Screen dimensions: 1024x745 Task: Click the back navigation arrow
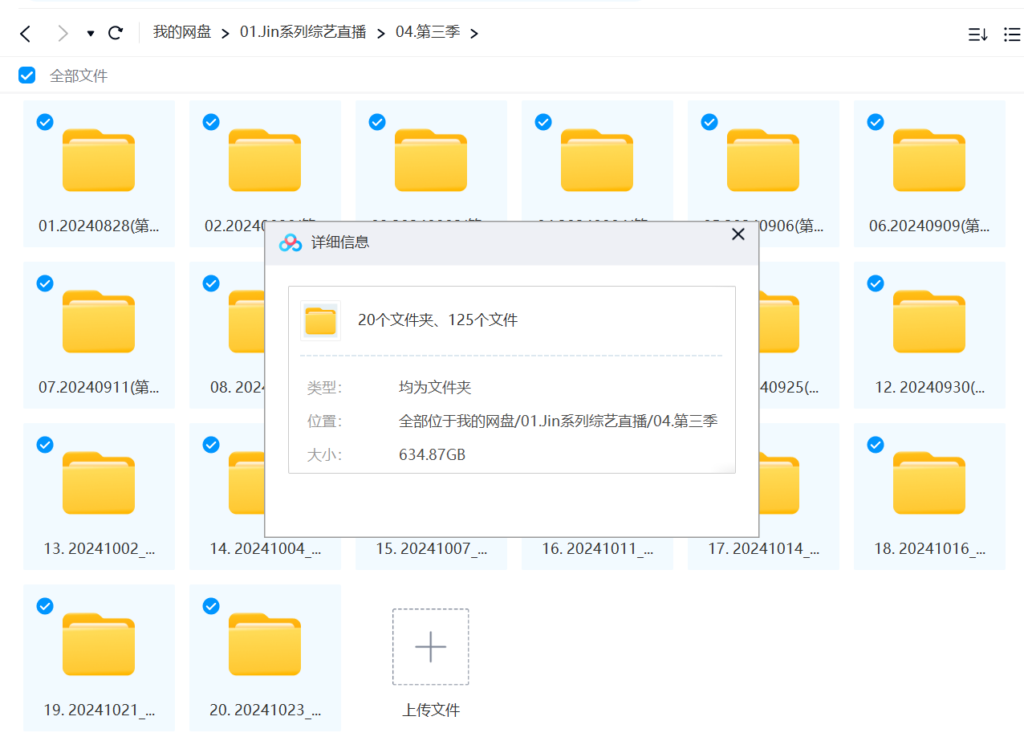pos(23,32)
